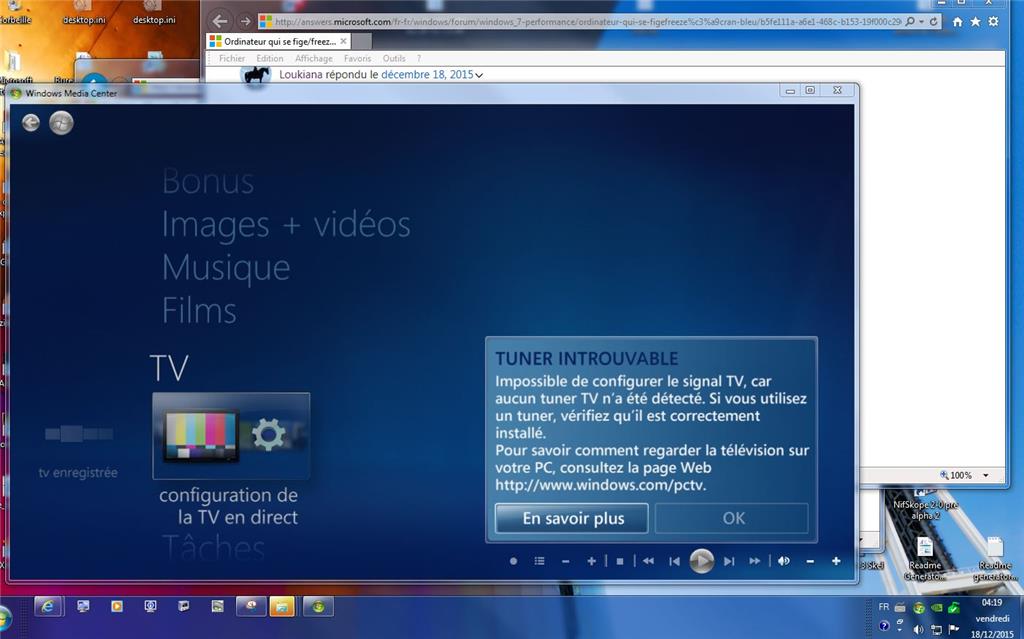Click OK in the Tuner introuvable dialog
Screen dimensions: 1024x639
pyautogui.click(x=732, y=518)
